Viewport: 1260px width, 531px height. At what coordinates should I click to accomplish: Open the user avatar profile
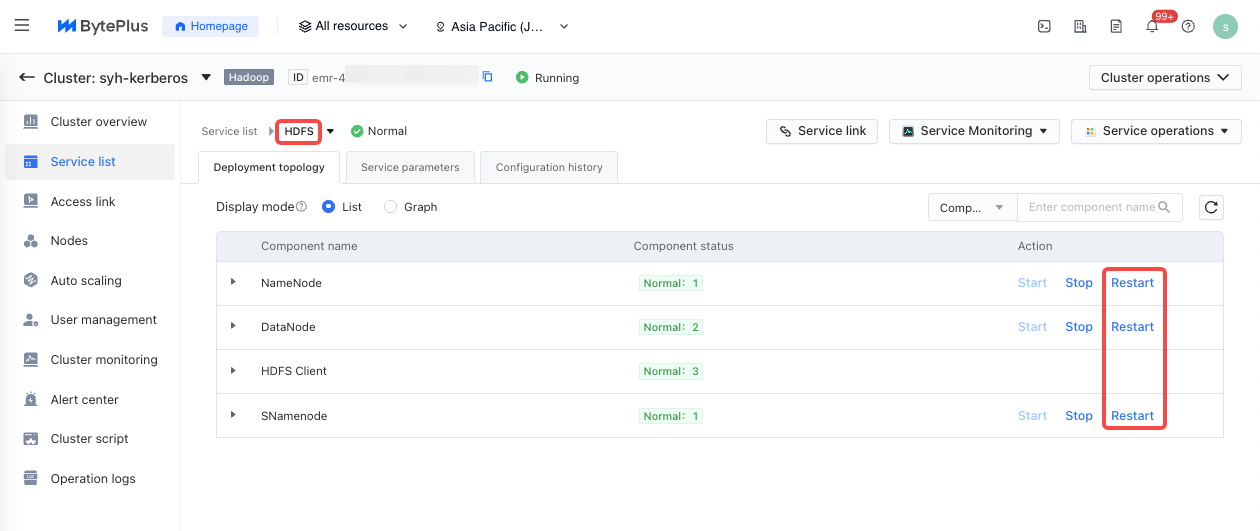[1225, 27]
